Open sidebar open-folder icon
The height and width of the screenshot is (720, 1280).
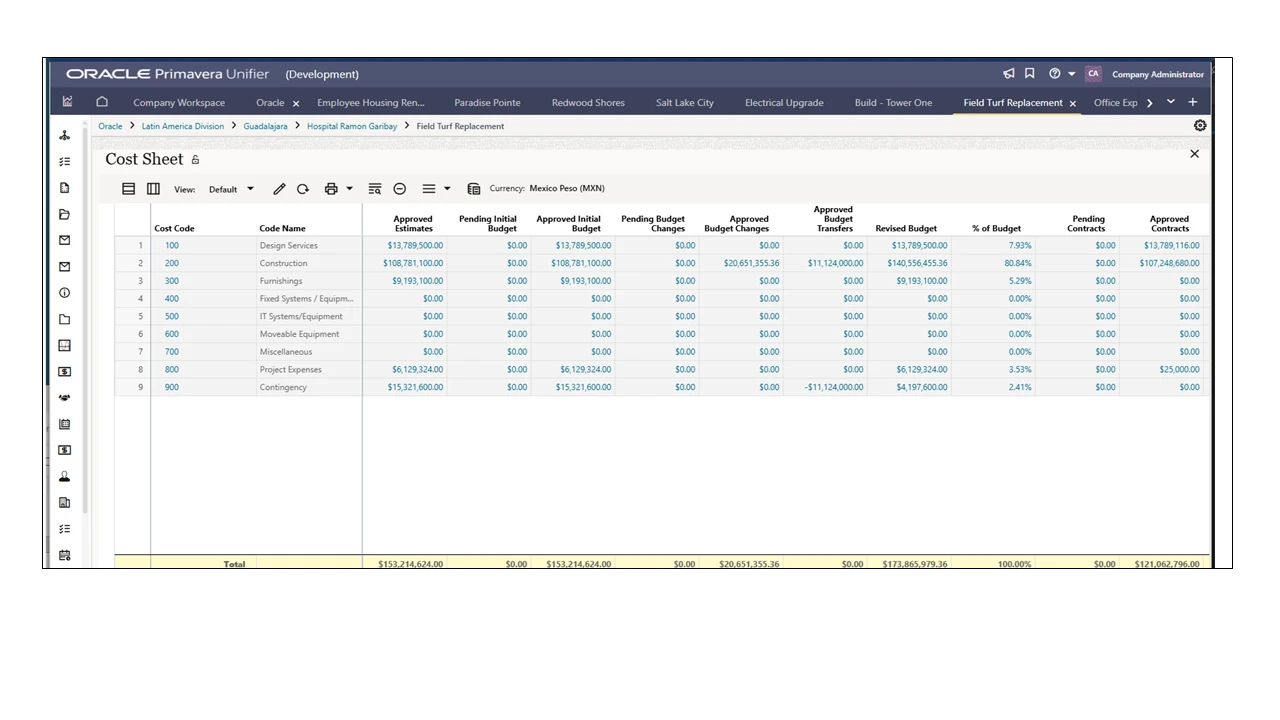[65, 214]
